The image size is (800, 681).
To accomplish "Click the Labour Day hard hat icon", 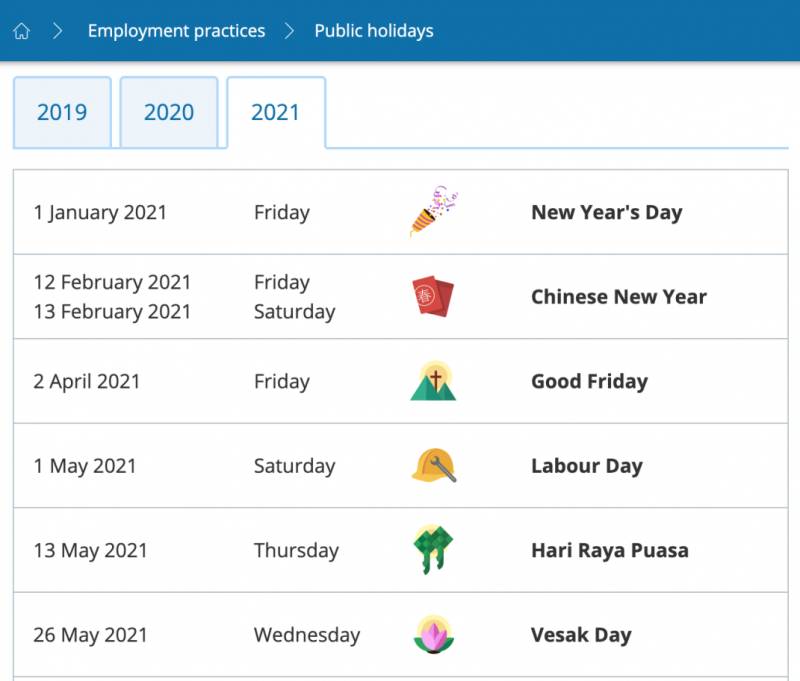I will click(433, 466).
